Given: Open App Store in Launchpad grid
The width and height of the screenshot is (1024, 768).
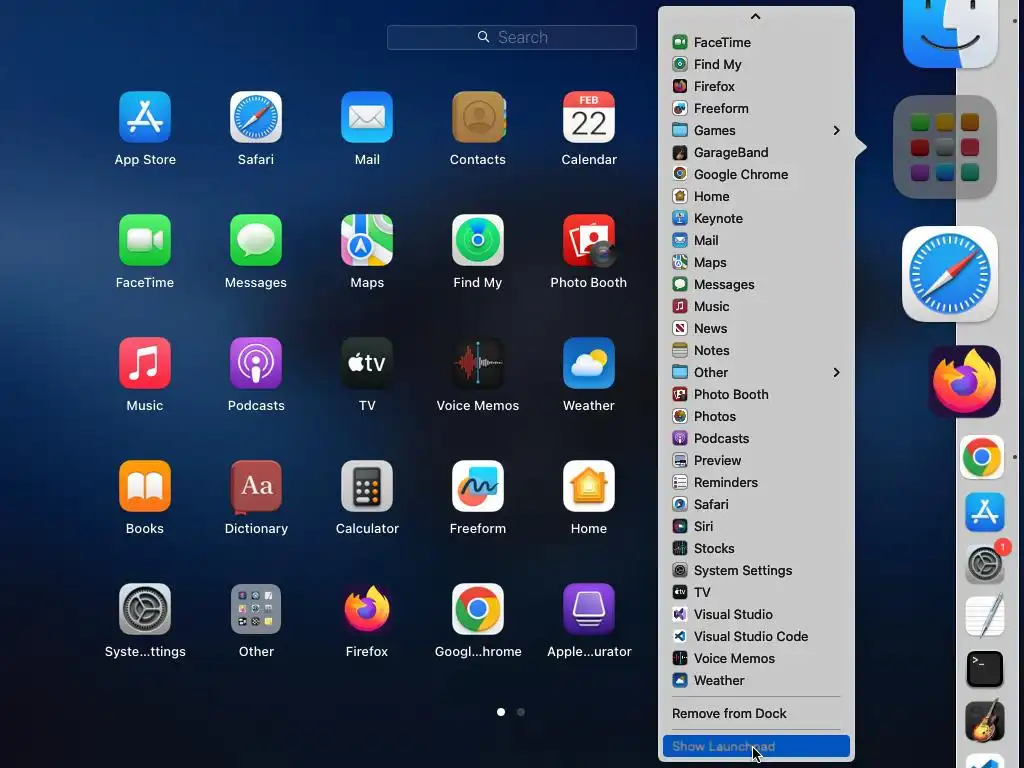Looking at the screenshot, I should point(145,118).
